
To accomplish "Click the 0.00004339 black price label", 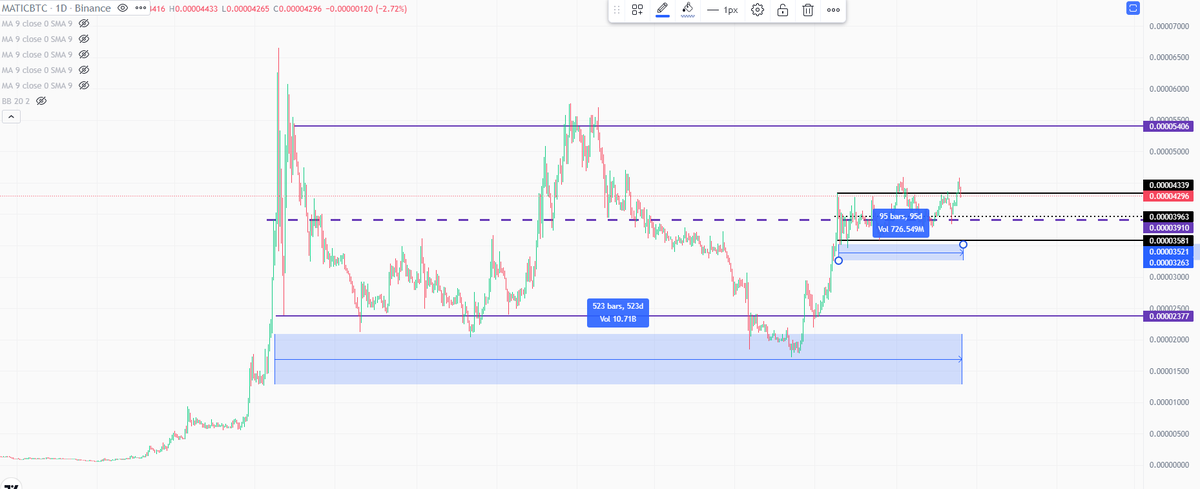I will tap(1169, 185).
